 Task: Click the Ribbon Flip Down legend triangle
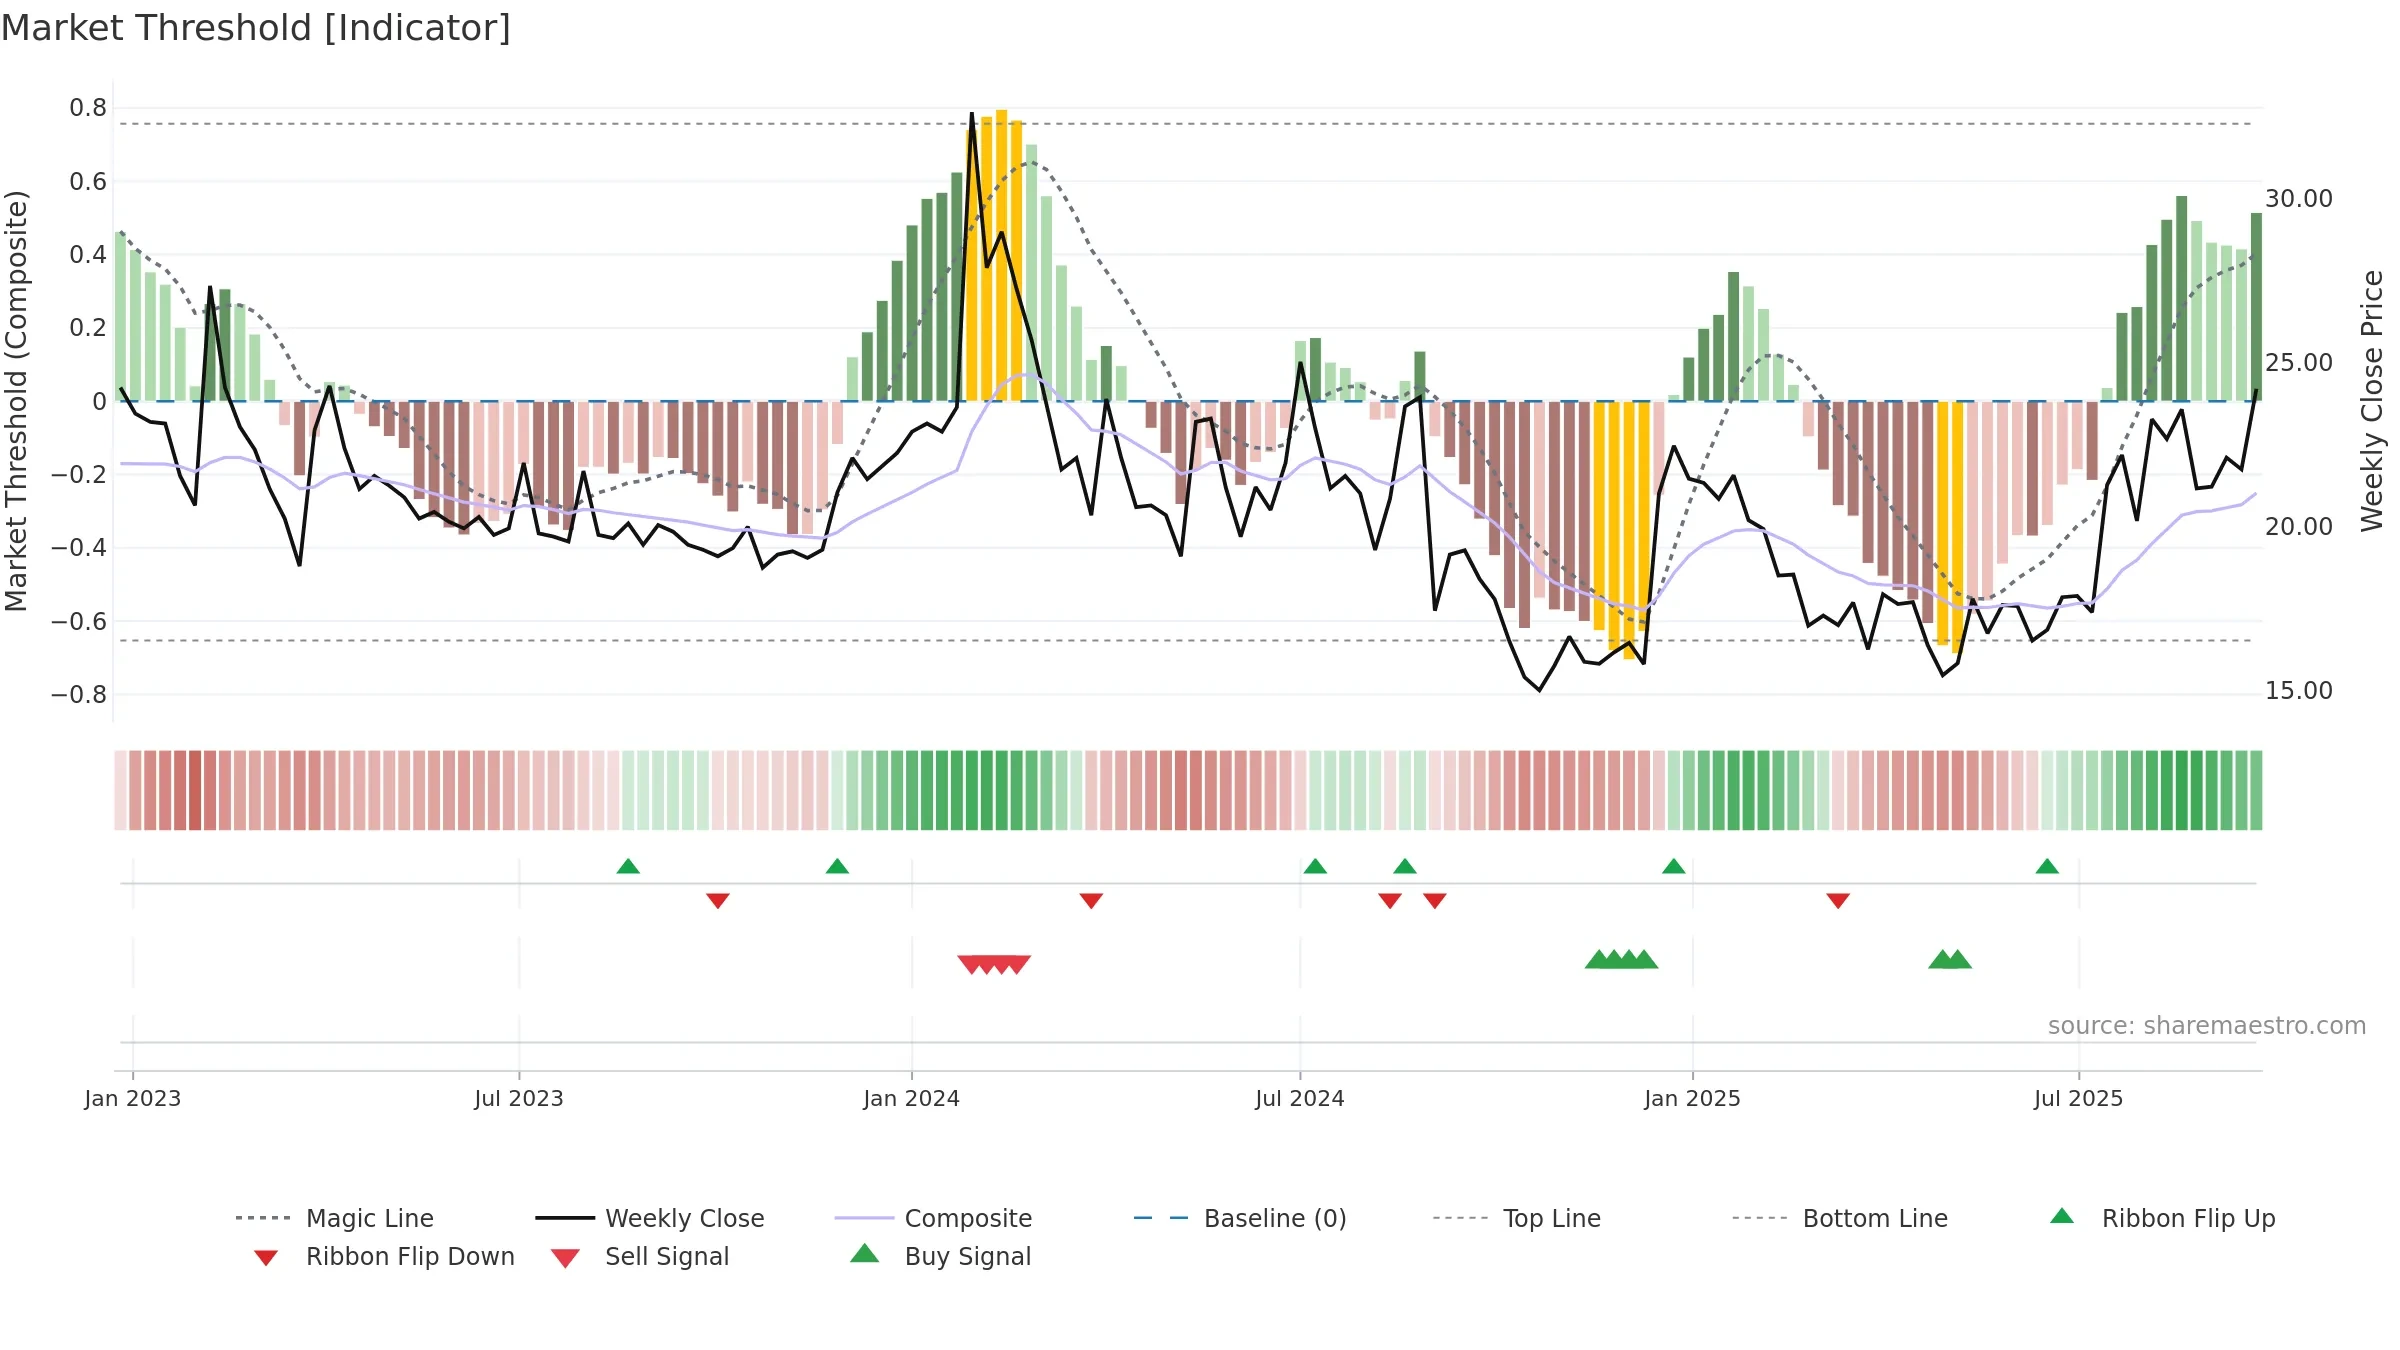click(265, 1258)
